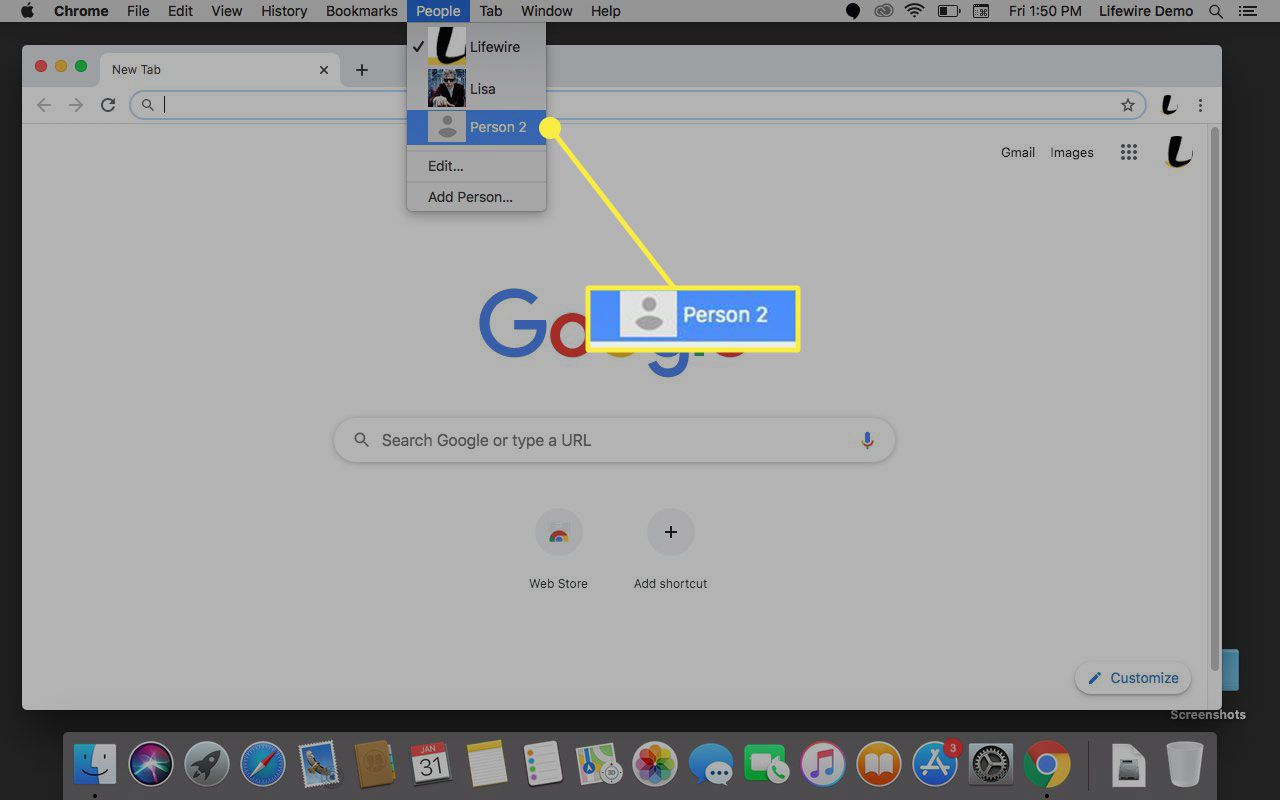This screenshot has width=1280, height=800.
Task: Focus the address bar
Action: (x=636, y=105)
